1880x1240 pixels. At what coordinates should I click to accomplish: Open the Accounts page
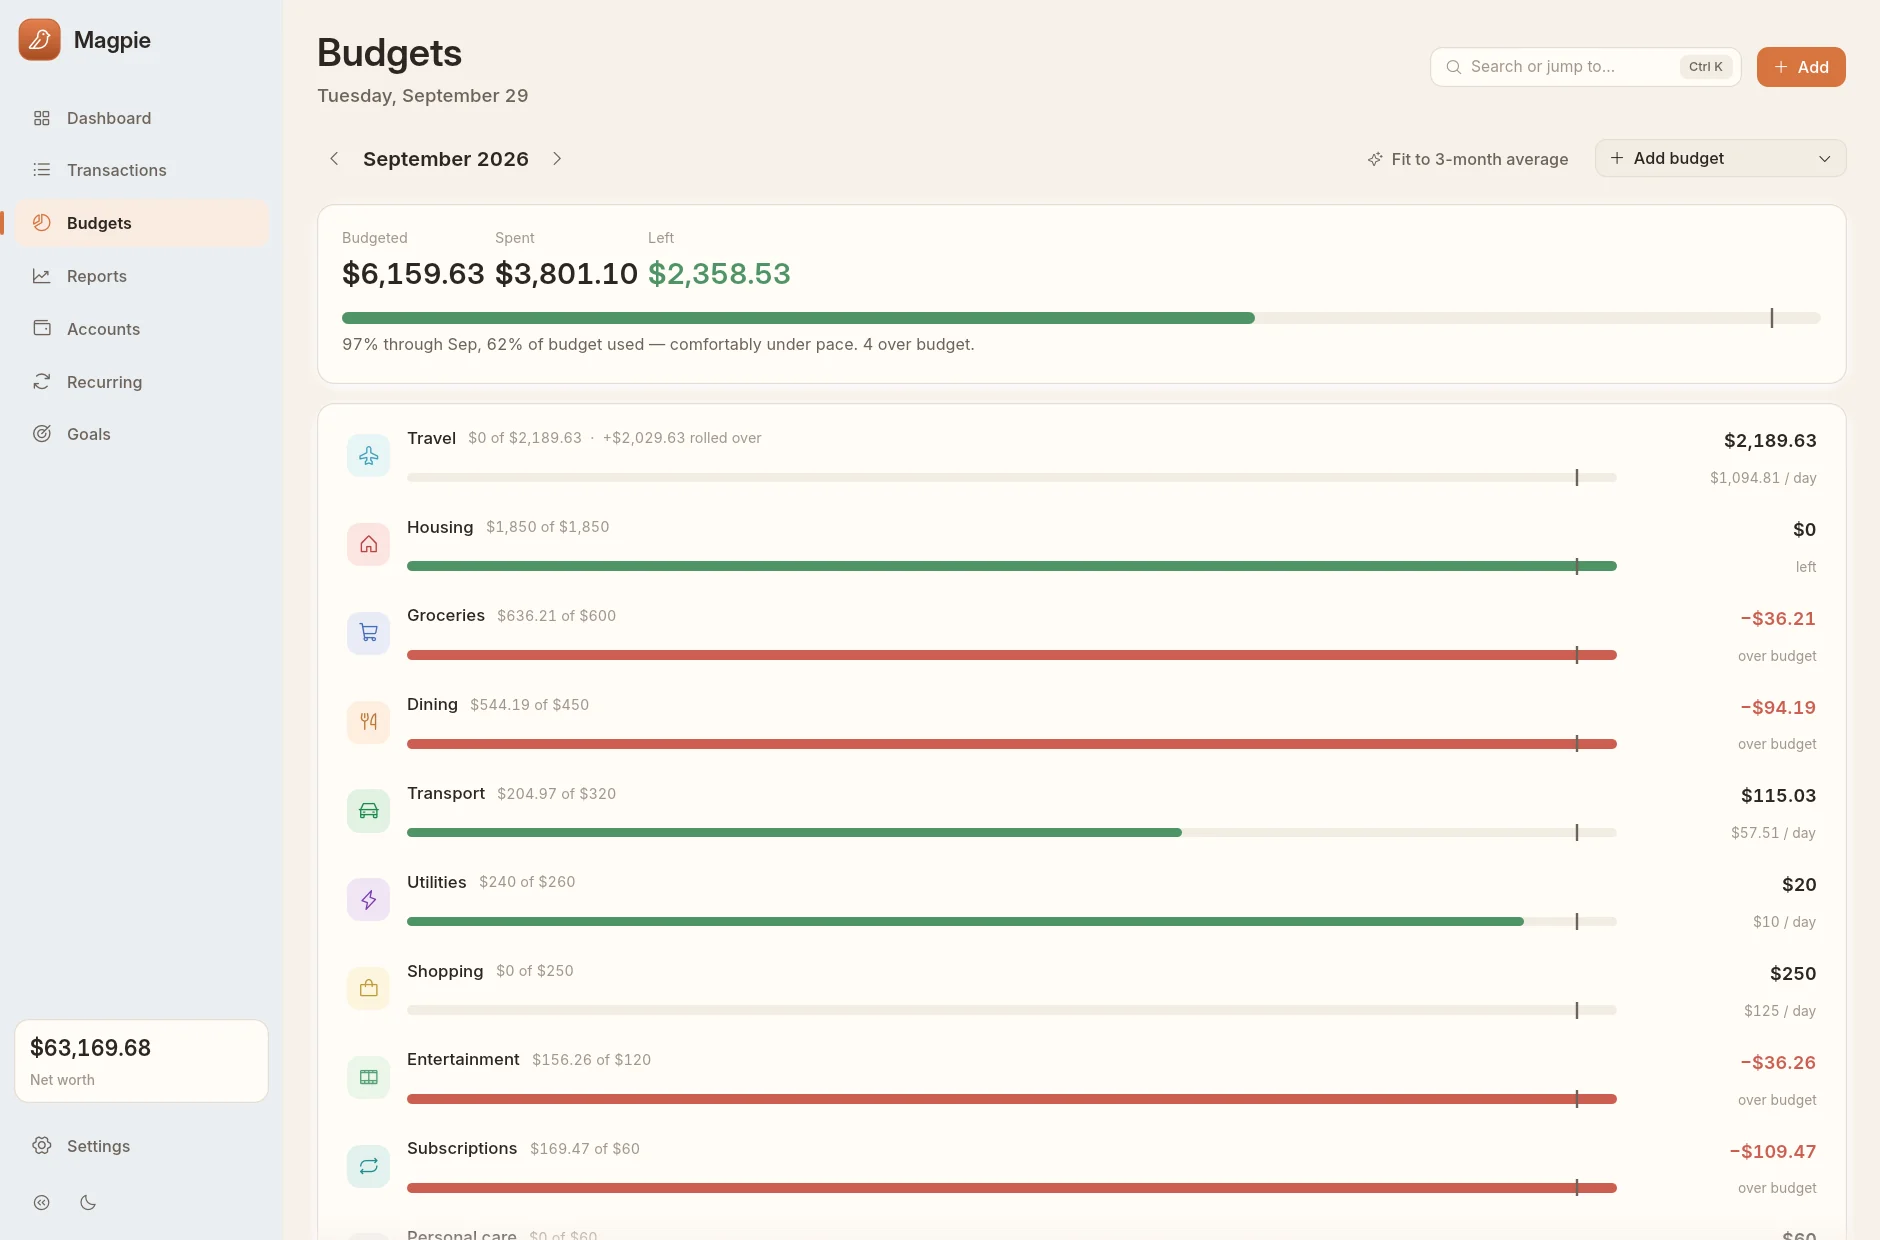[141, 329]
